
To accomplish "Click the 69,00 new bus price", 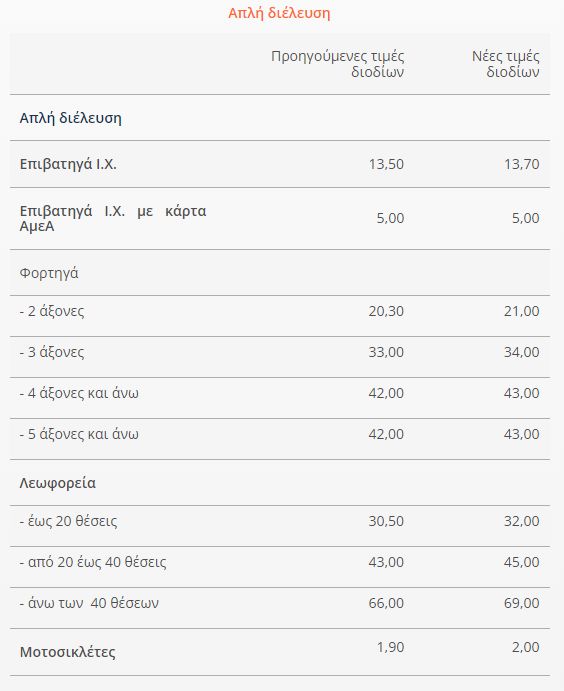I will (x=522, y=603).
